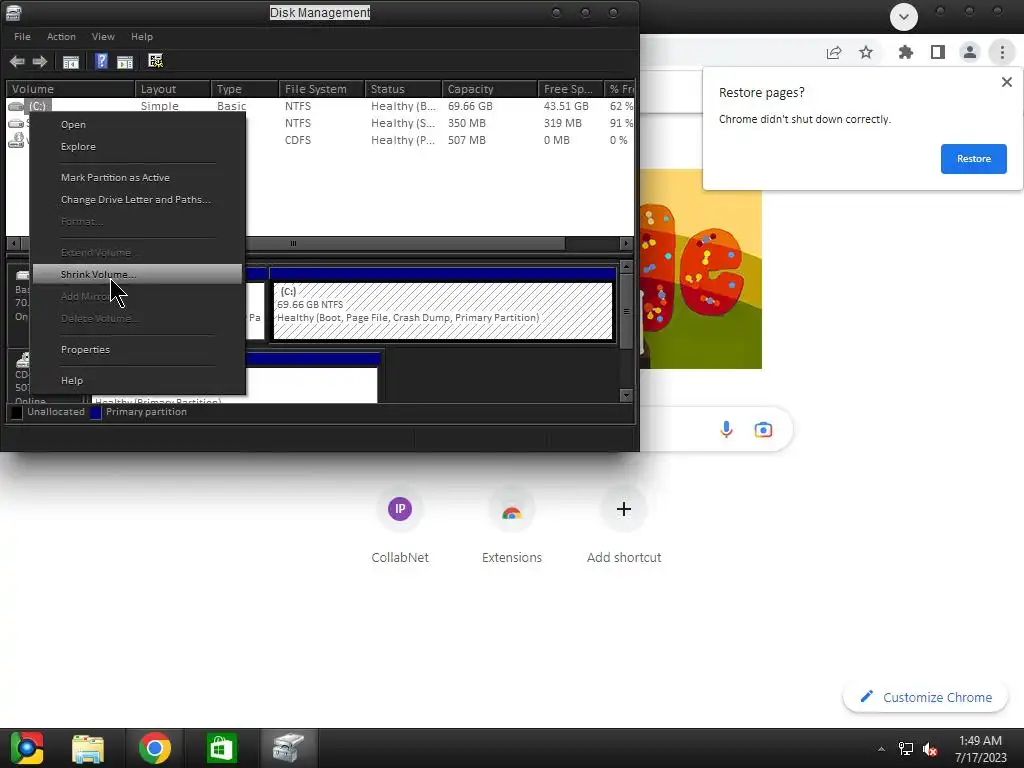Viewport: 1024px width, 768px height.
Task: Open the Help menu in menu bar
Action: click(x=142, y=37)
